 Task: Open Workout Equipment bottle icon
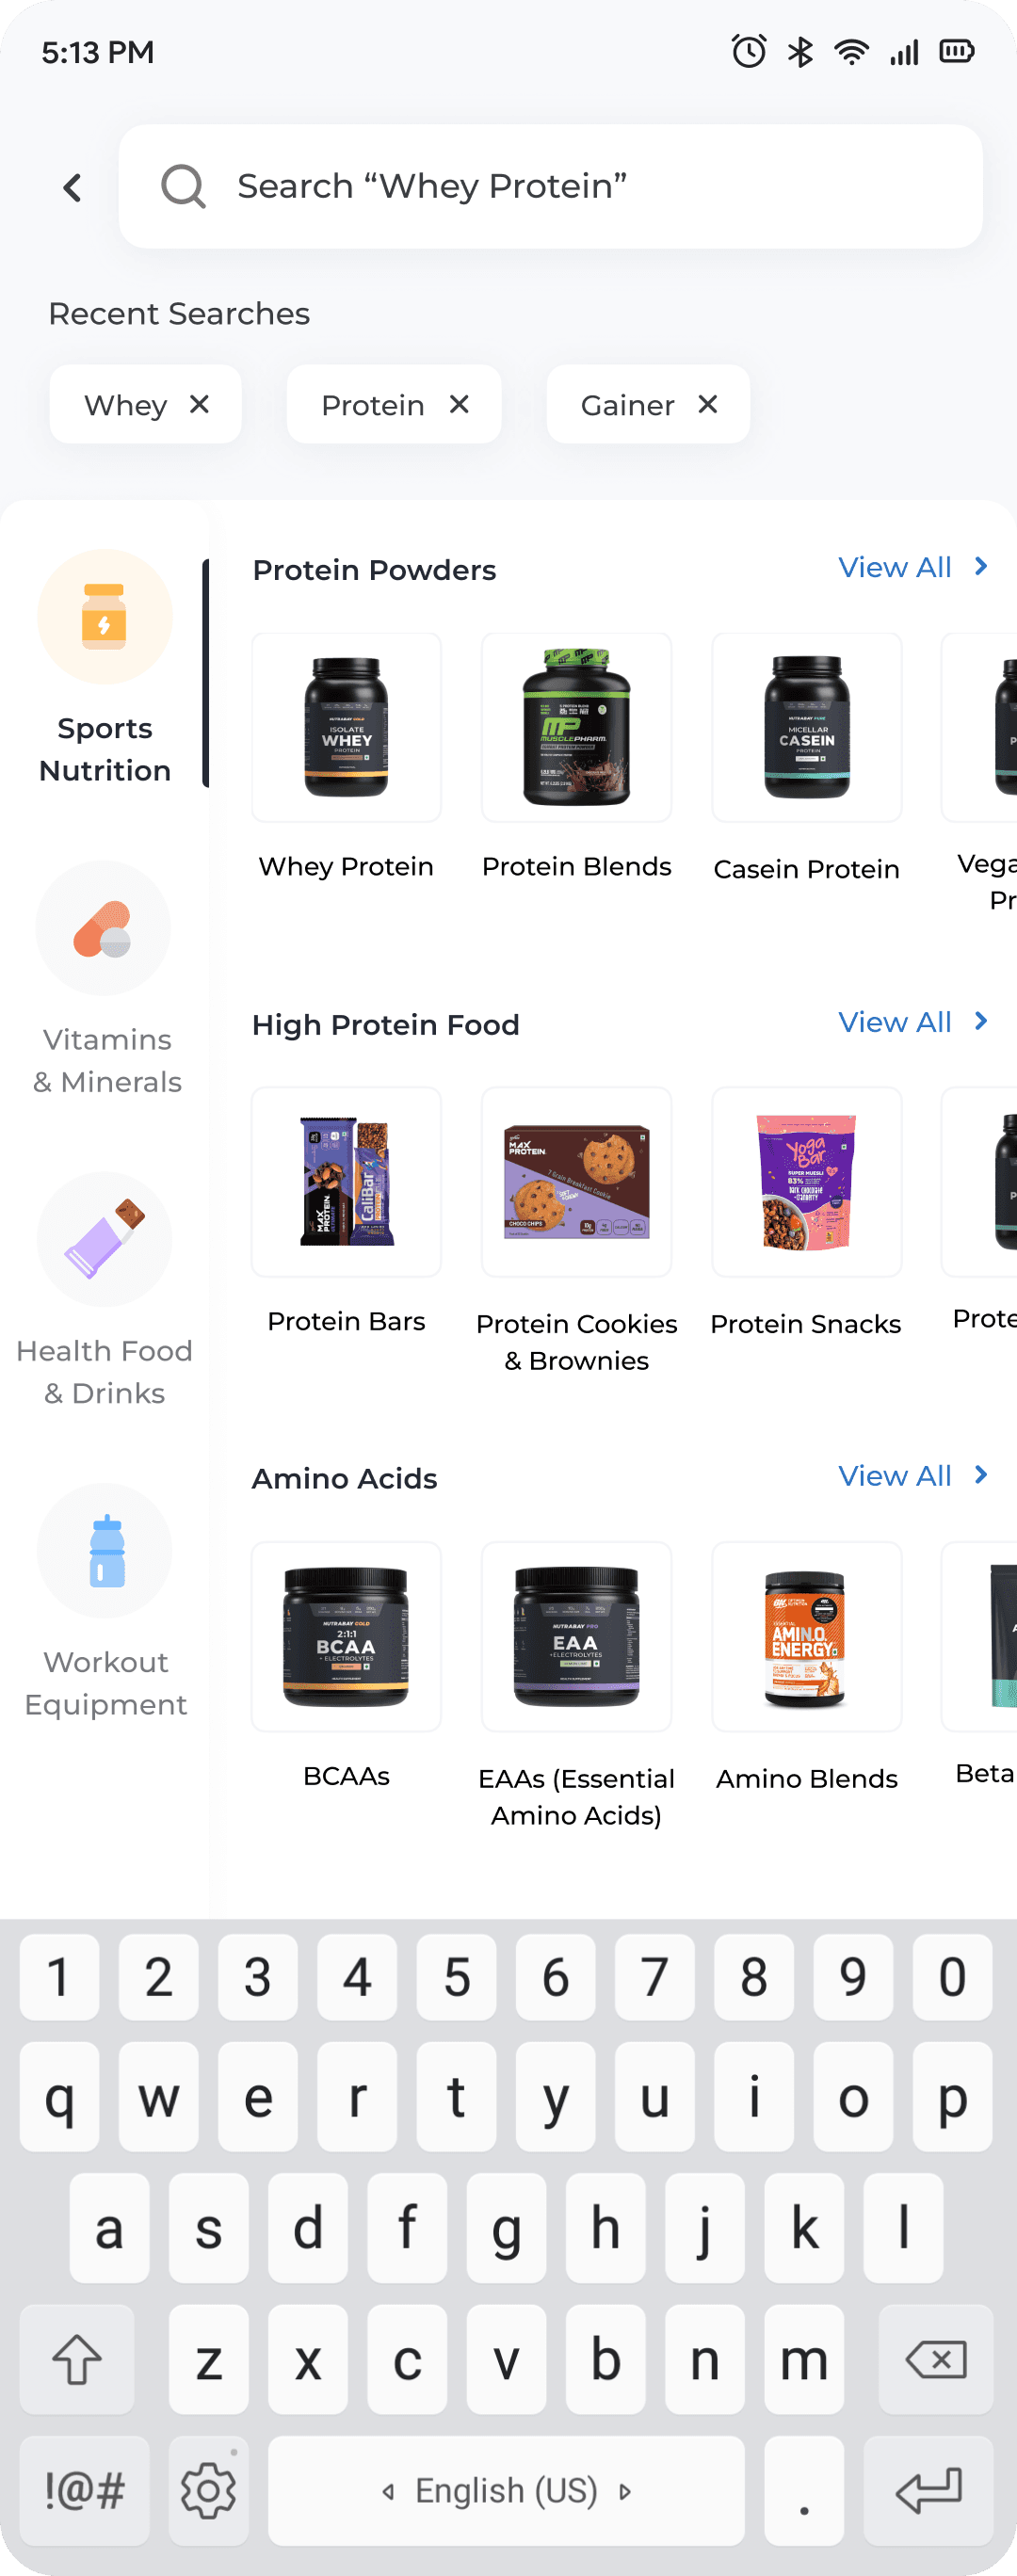point(105,1550)
